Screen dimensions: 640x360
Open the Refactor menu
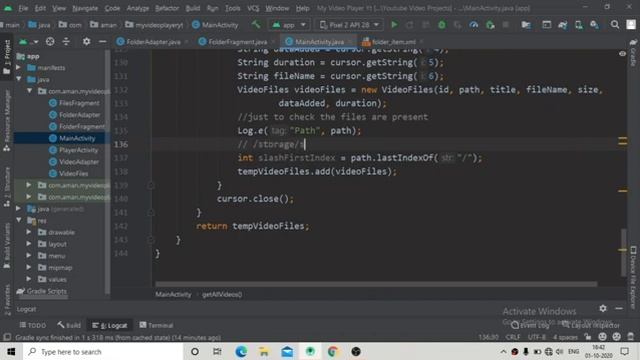tap(167, 8)
